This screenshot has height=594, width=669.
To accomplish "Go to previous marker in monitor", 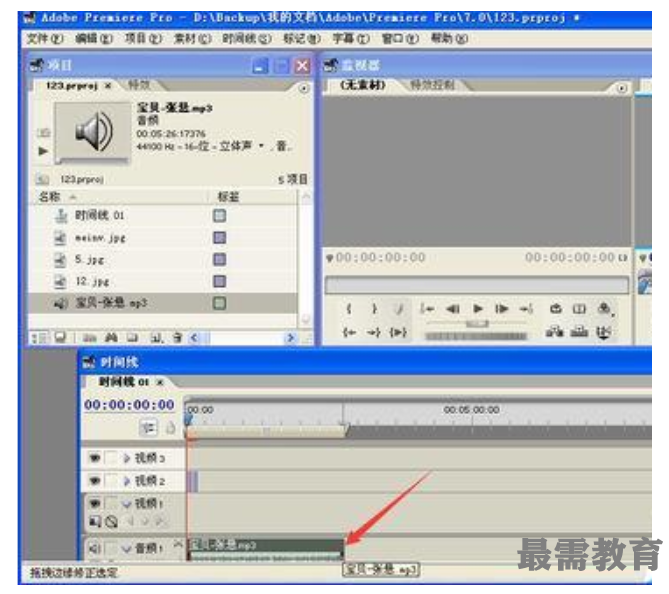I will 427,309.
